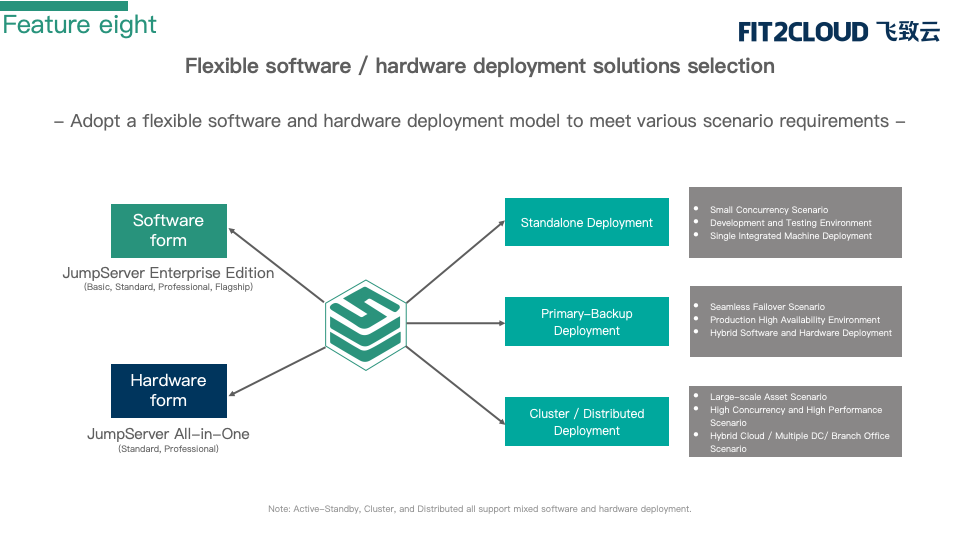The width and height of the screenshot is (960, 540).
Task: Click the Note about mixed deployment footer
Action: [479, 509]
